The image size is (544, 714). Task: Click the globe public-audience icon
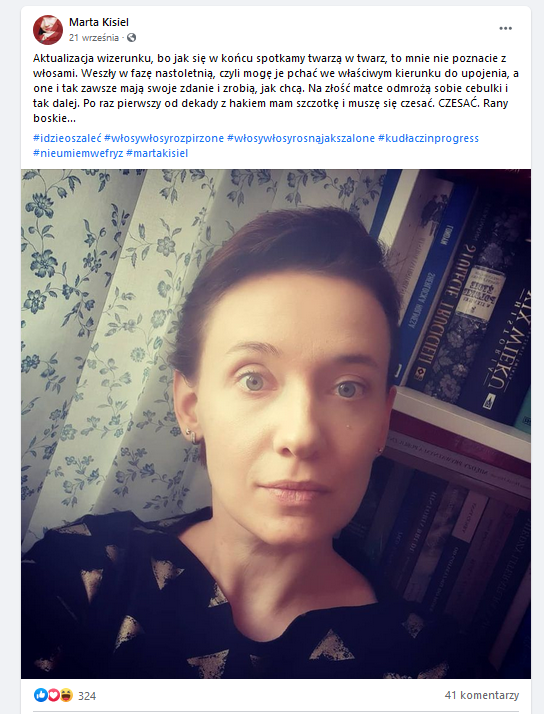[131, 38]
